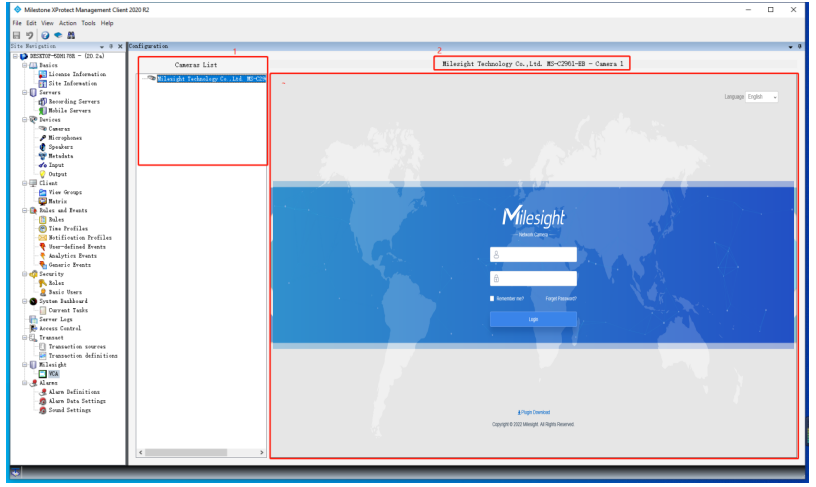Collapse the Alarms tree group
The height and width of the screenshot is (487, 816).
click(x=24, y=383)
